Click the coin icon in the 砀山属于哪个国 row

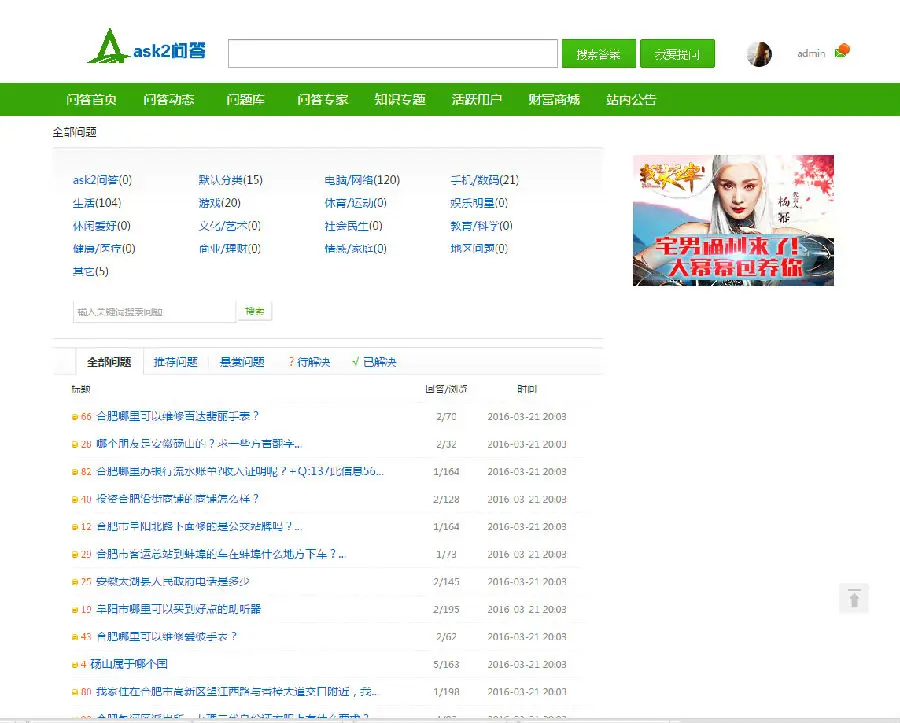click(x=75, y=665)
